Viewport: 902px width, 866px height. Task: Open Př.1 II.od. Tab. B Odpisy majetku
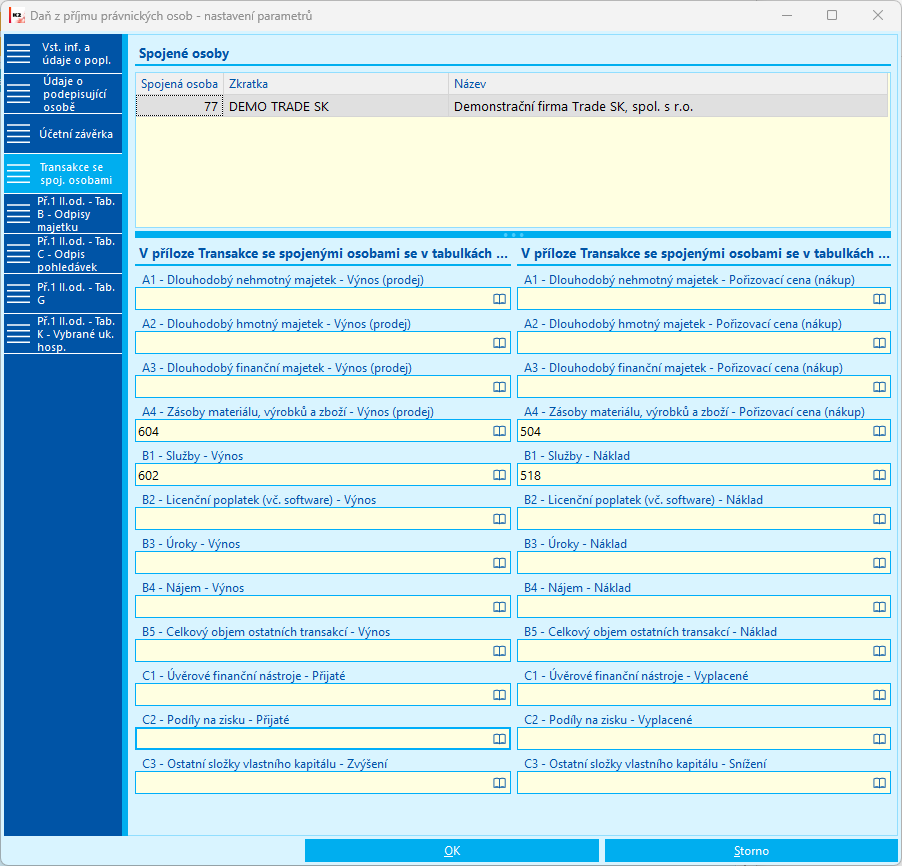(x=63, y=213)
